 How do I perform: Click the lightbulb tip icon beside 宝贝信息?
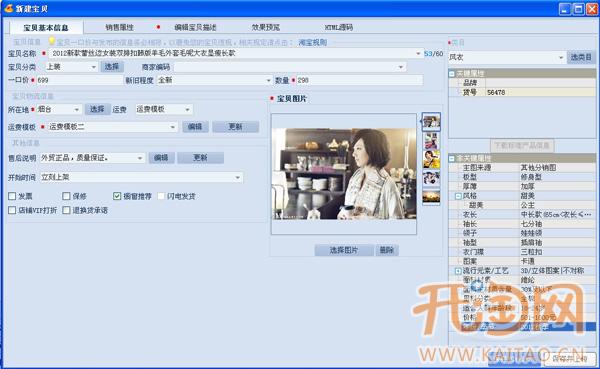pos(51,41)
